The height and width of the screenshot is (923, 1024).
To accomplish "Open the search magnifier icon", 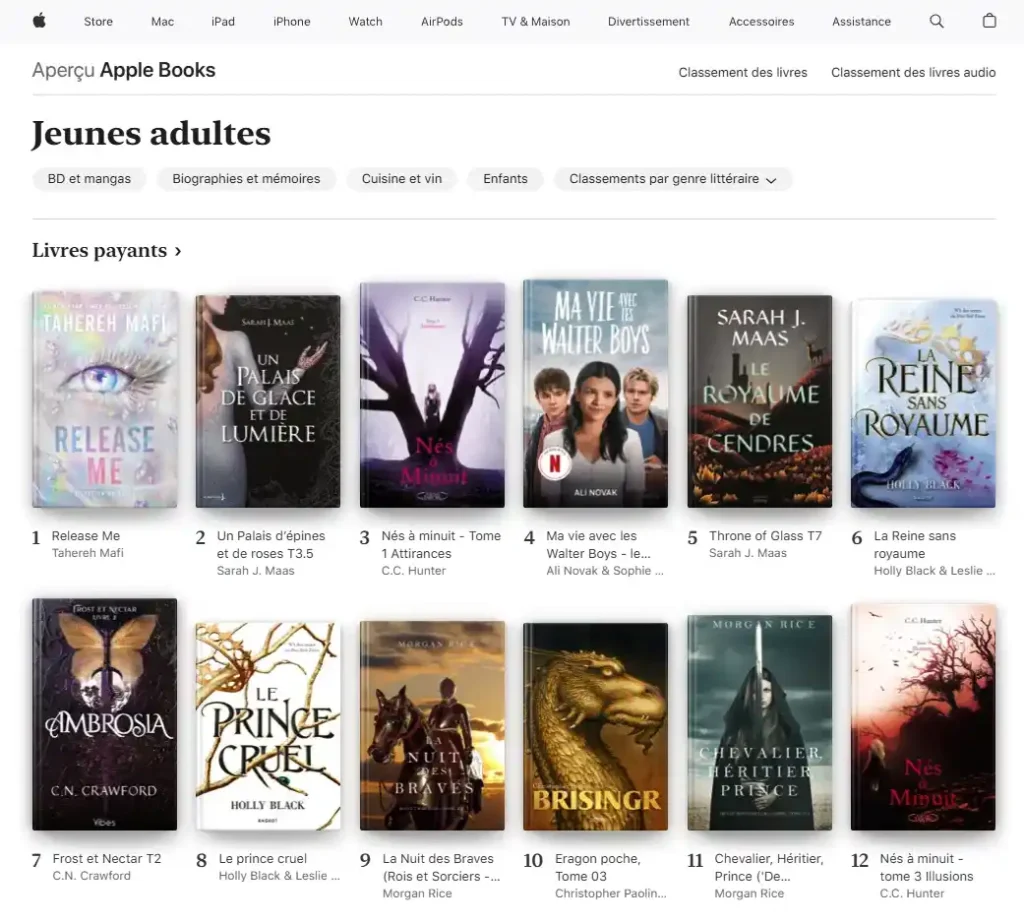I will [936, 21].
